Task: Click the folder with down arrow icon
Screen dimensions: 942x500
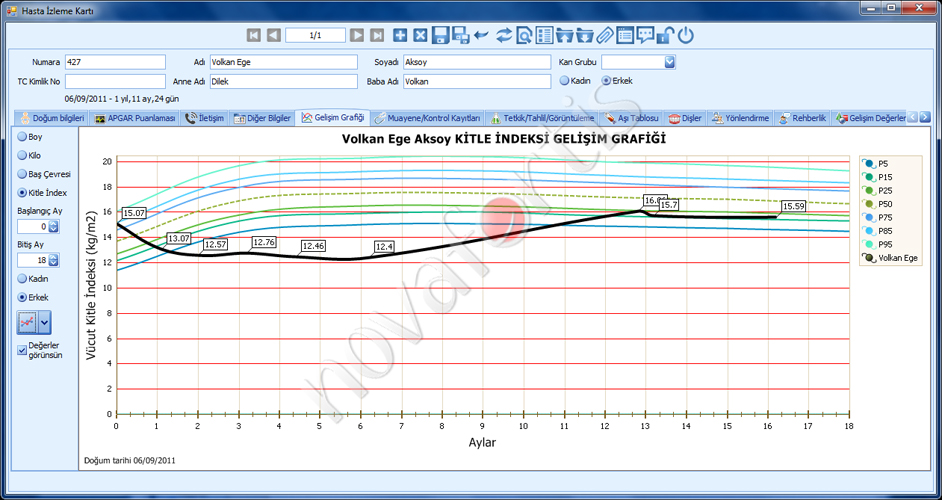Action: pos(585,35)
